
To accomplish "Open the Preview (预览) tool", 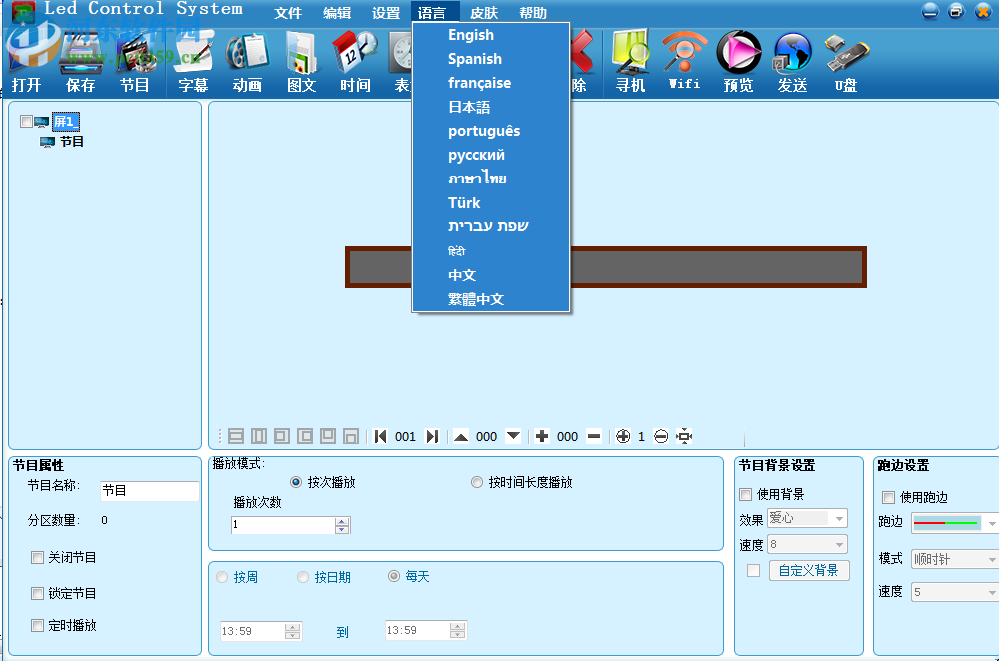I will coord(738,60).
